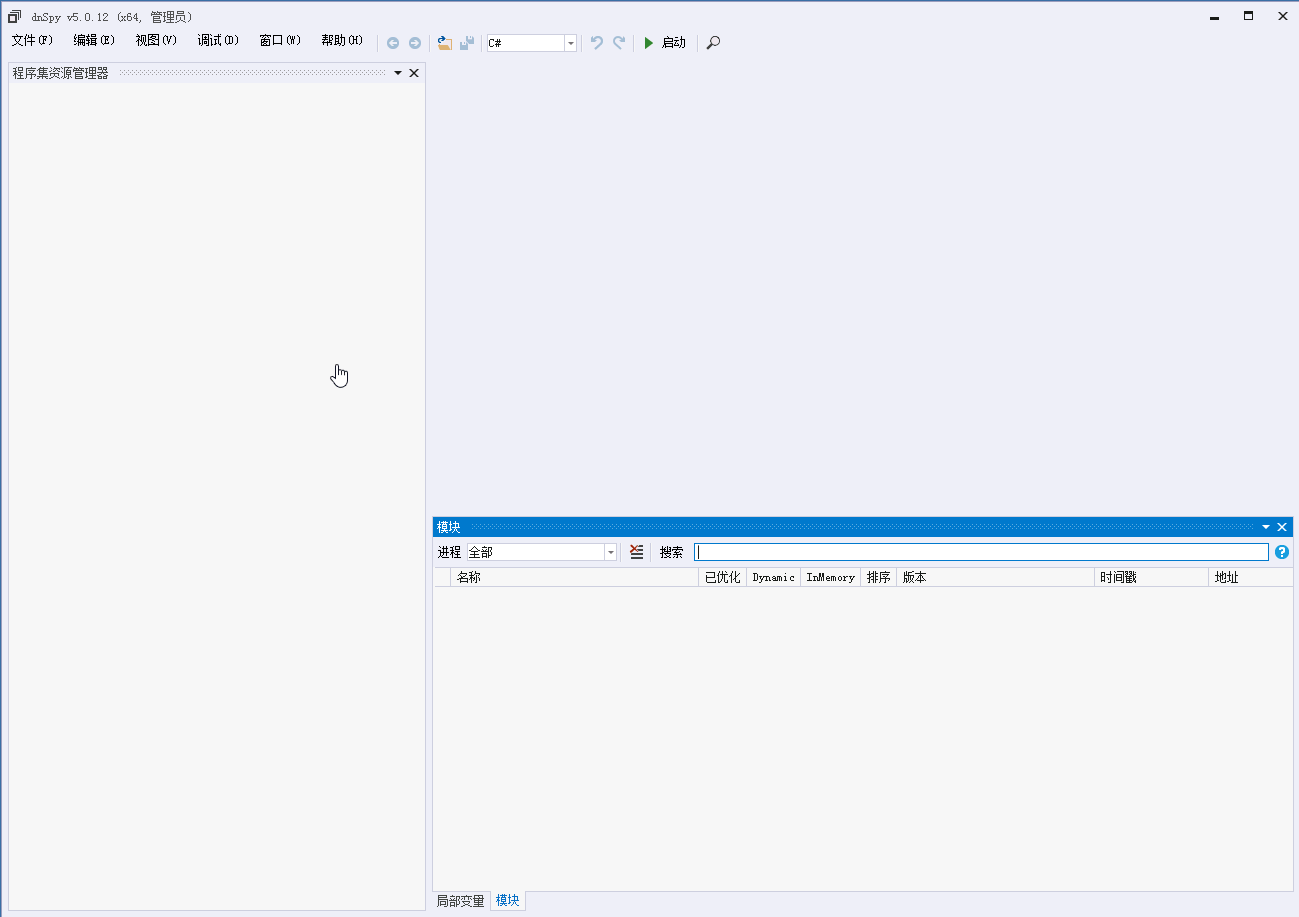Click the navigate back arrow icon
The width and height of the screenshot is (1299, 917).
393,43
